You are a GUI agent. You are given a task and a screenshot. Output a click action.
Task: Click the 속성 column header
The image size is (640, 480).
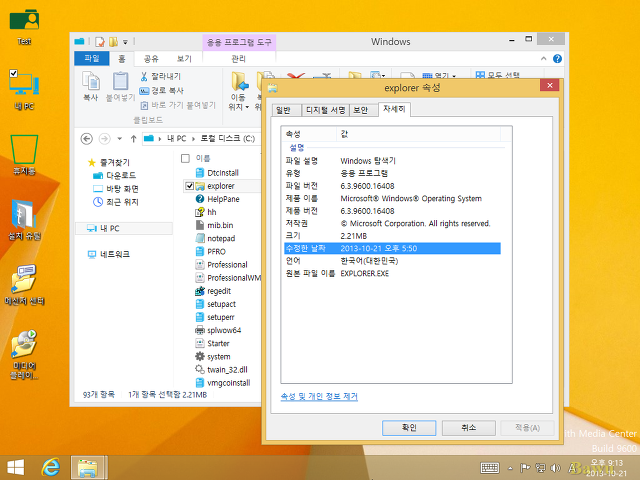pos(309,134)
